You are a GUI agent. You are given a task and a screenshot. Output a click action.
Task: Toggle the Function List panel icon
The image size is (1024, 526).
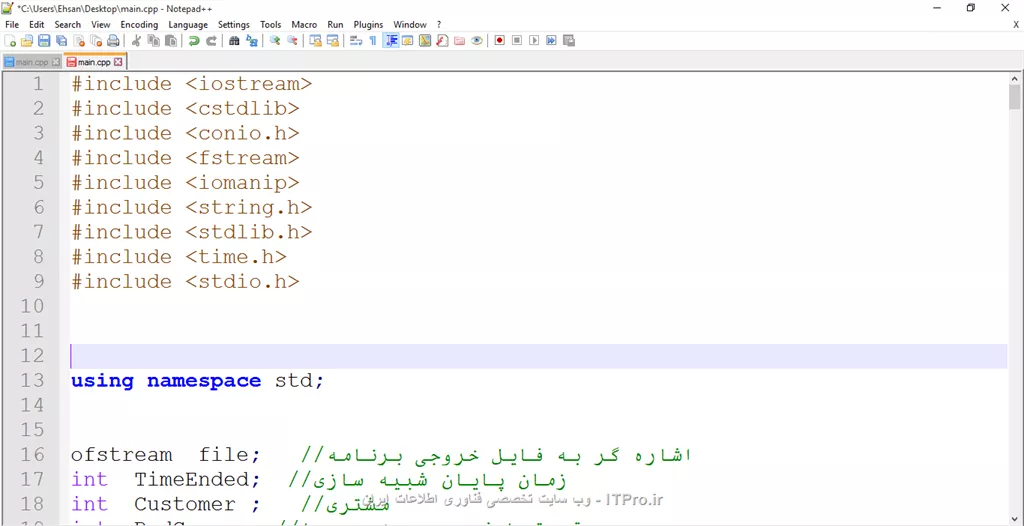442,41
